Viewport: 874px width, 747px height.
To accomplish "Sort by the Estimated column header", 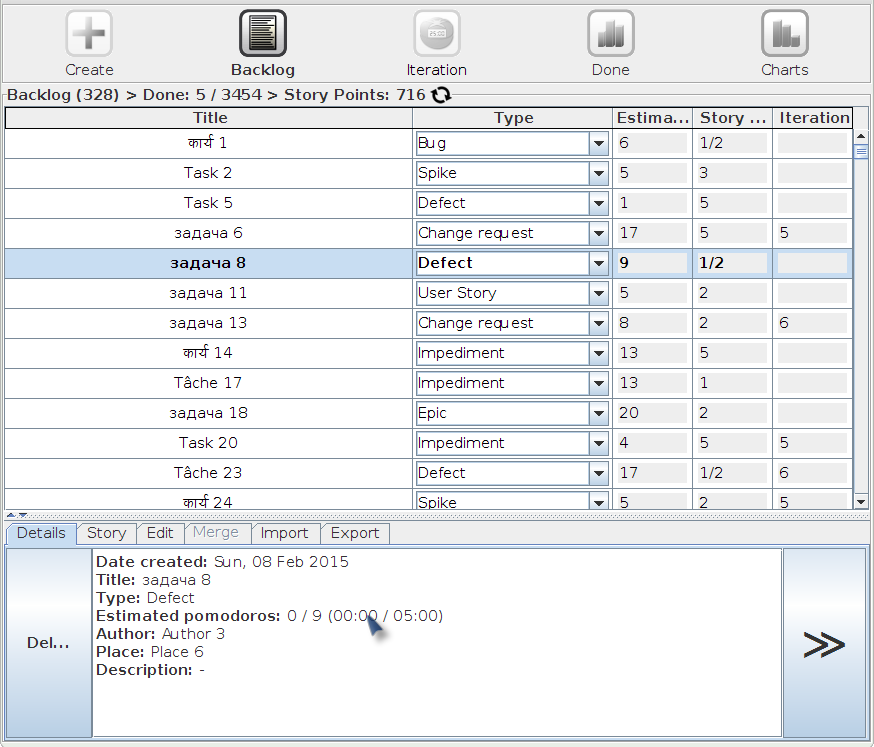I will click(653, 118).
